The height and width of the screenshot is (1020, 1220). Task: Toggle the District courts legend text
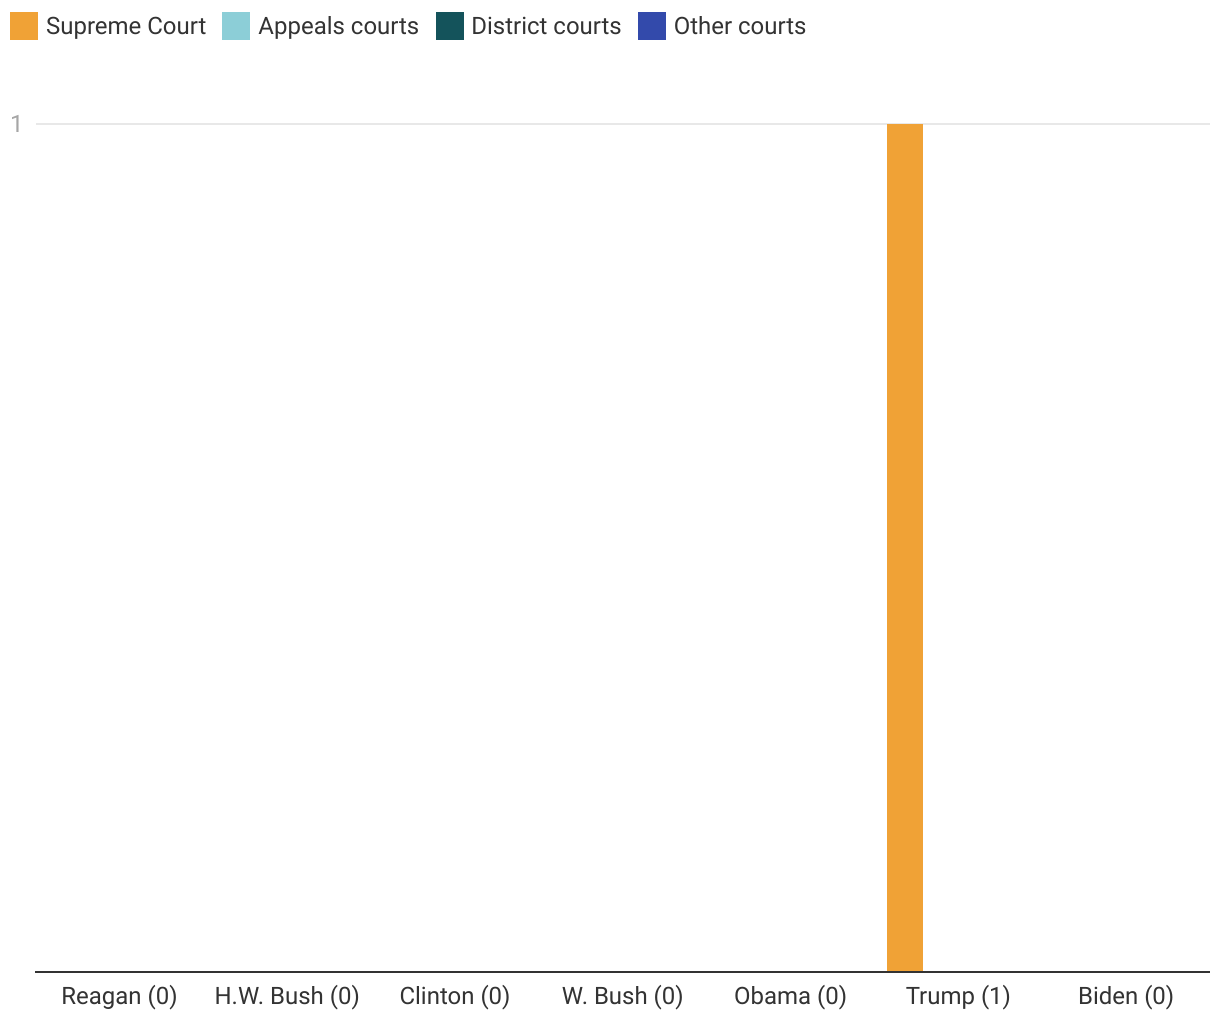tap(546, 27)
